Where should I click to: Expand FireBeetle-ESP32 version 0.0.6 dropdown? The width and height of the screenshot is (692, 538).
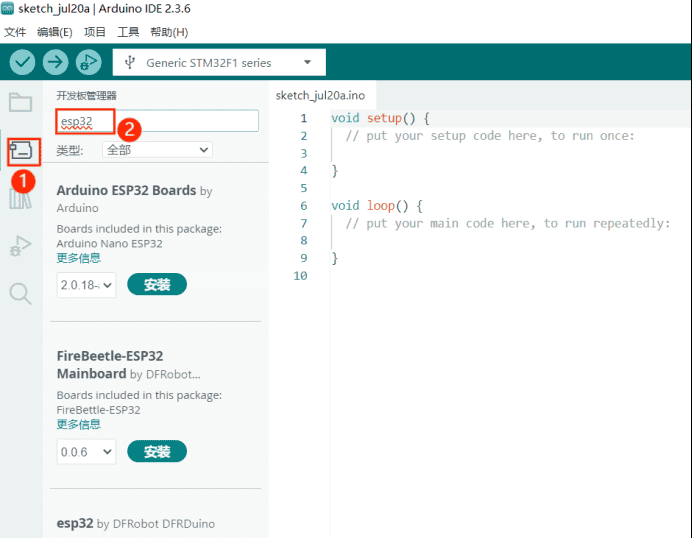coord(86,452)
